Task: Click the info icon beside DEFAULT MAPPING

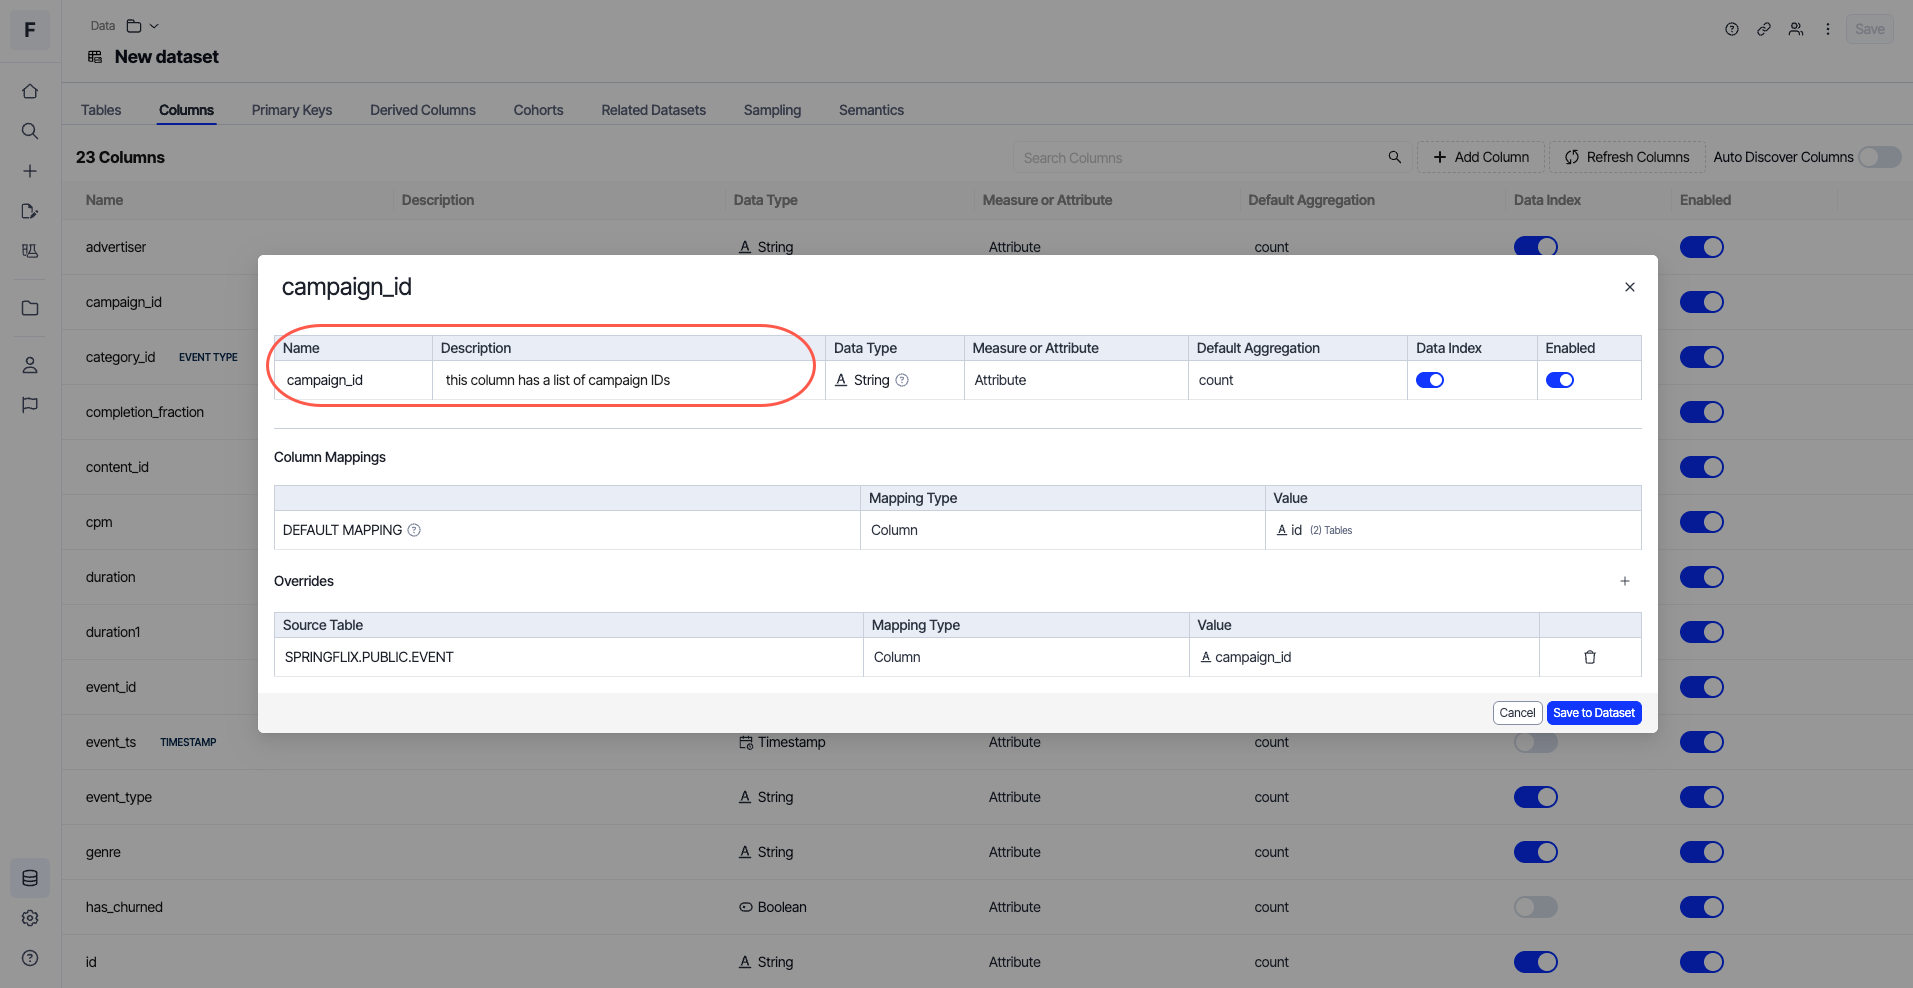Action: [414, 530]
